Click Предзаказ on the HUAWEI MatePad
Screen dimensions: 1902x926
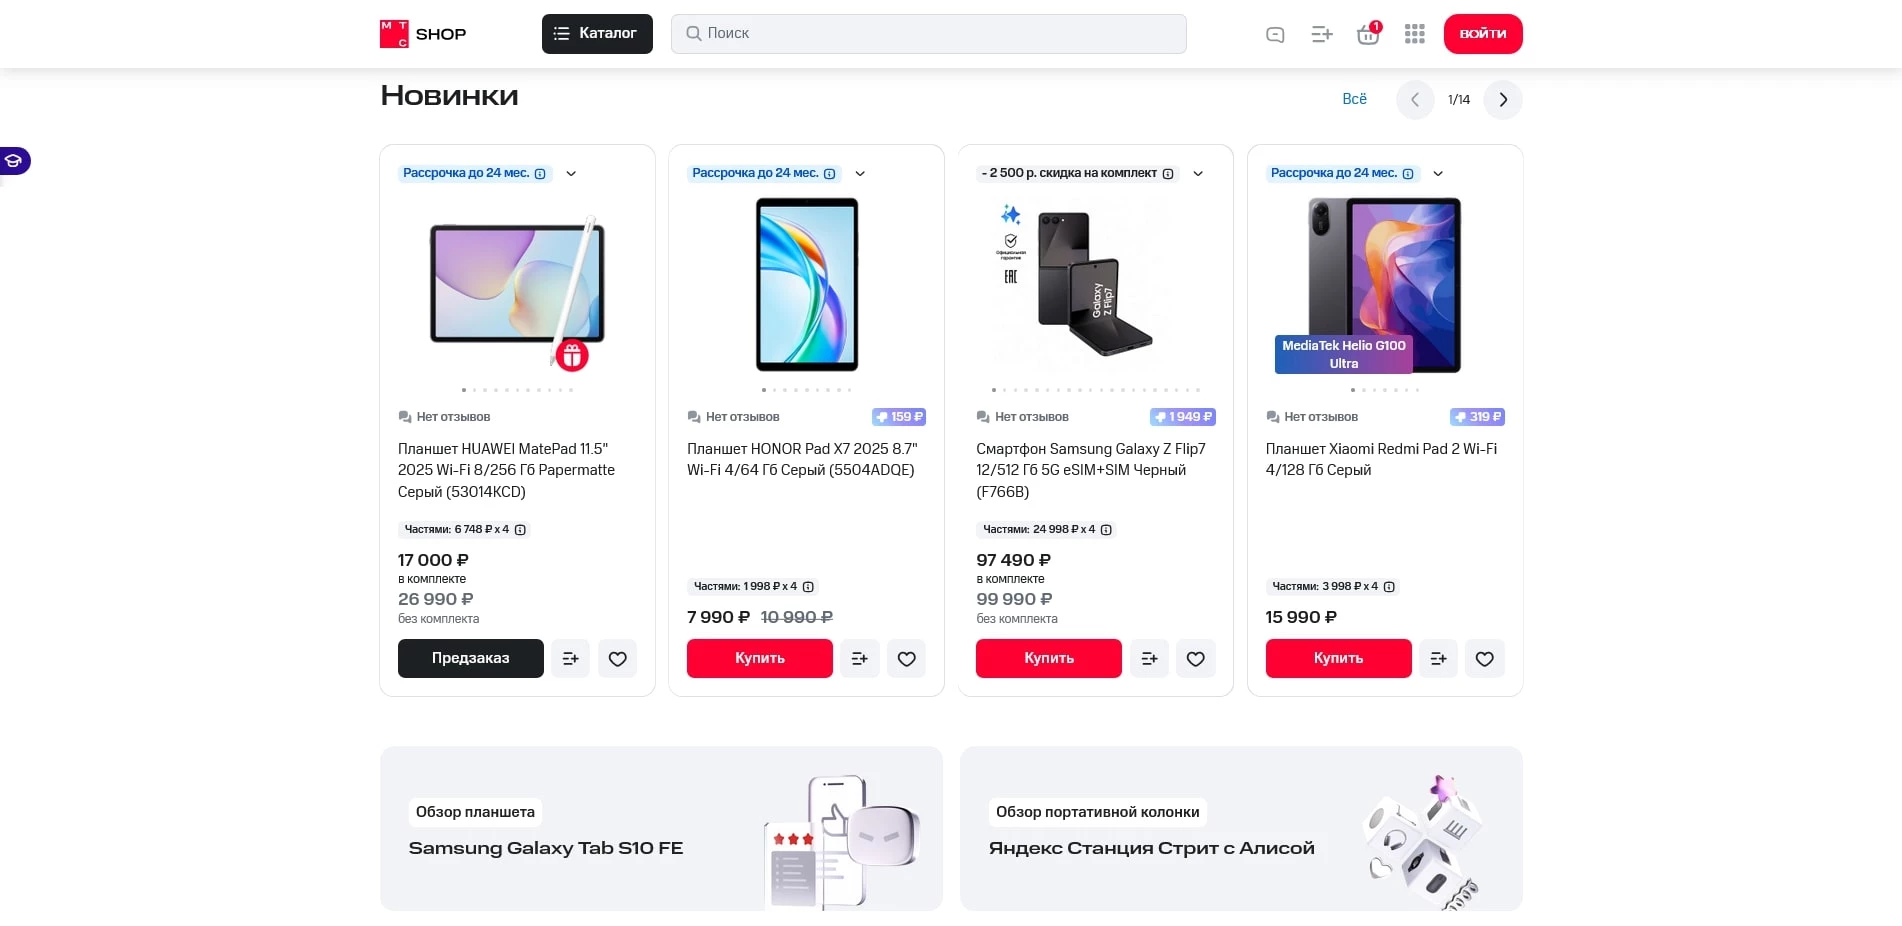(x=470, y=658)
